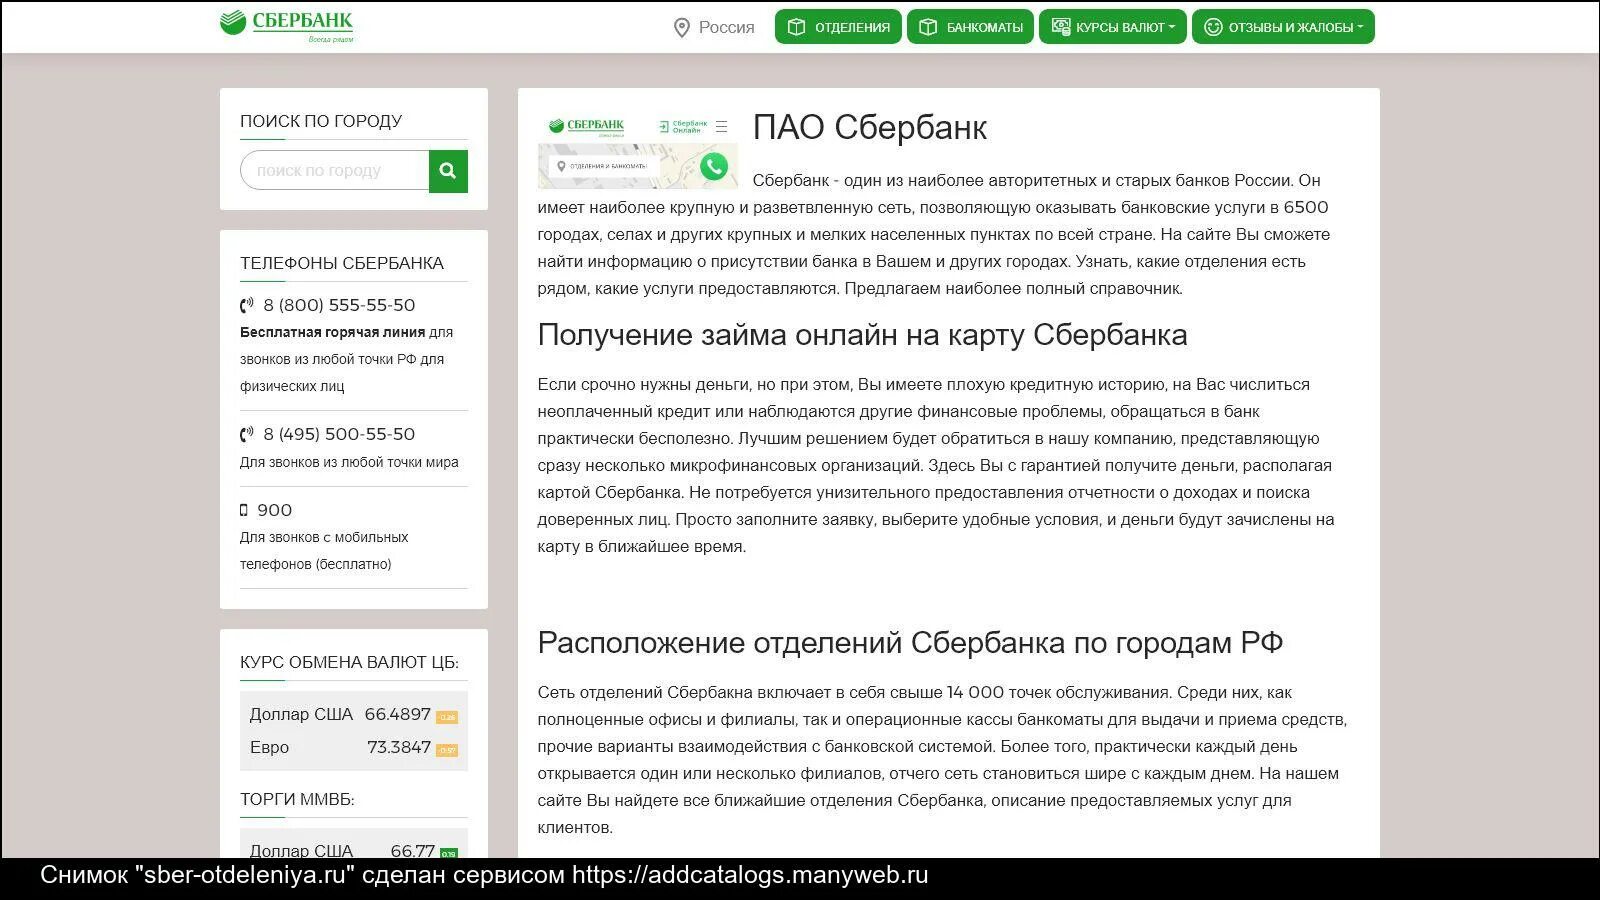This screenshot has height=900, width=1600.
Task: Open the Sberbank site preview thumbnail
Action: 637,151
